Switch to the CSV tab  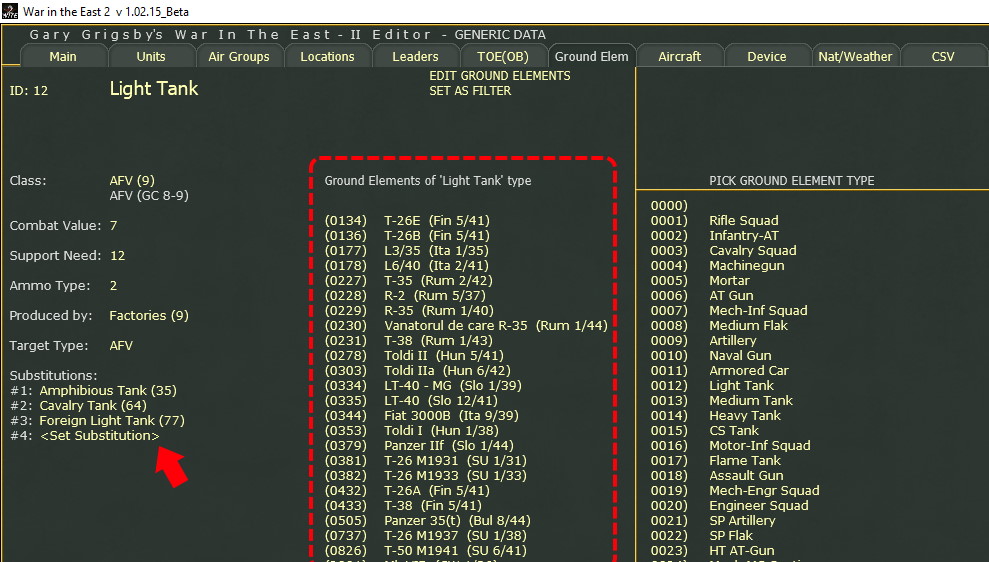[943, 56]
